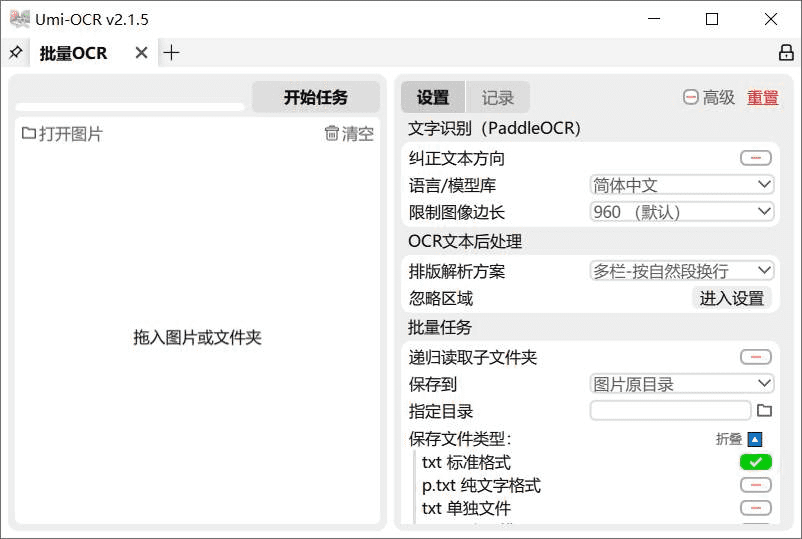The height and width of the screenshot is (539, 802).
Task: Minimize the Umi-OCR window
Action: (x=654, y=19)
